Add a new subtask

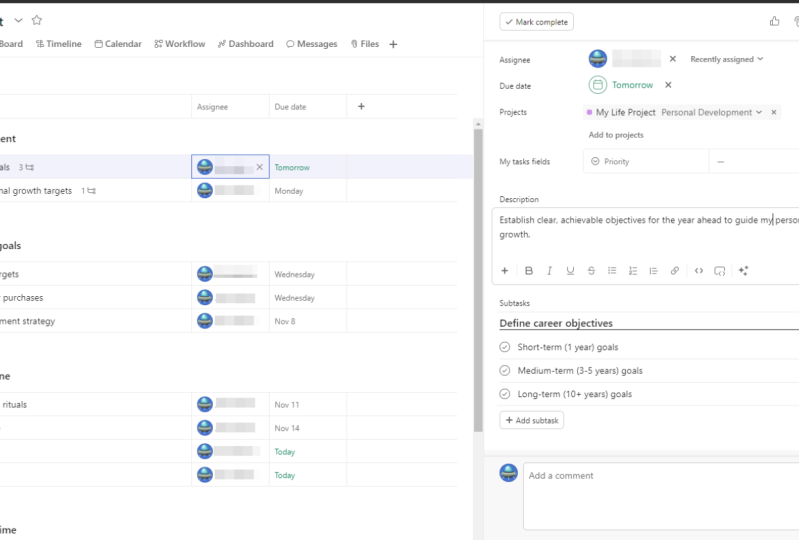531,420
